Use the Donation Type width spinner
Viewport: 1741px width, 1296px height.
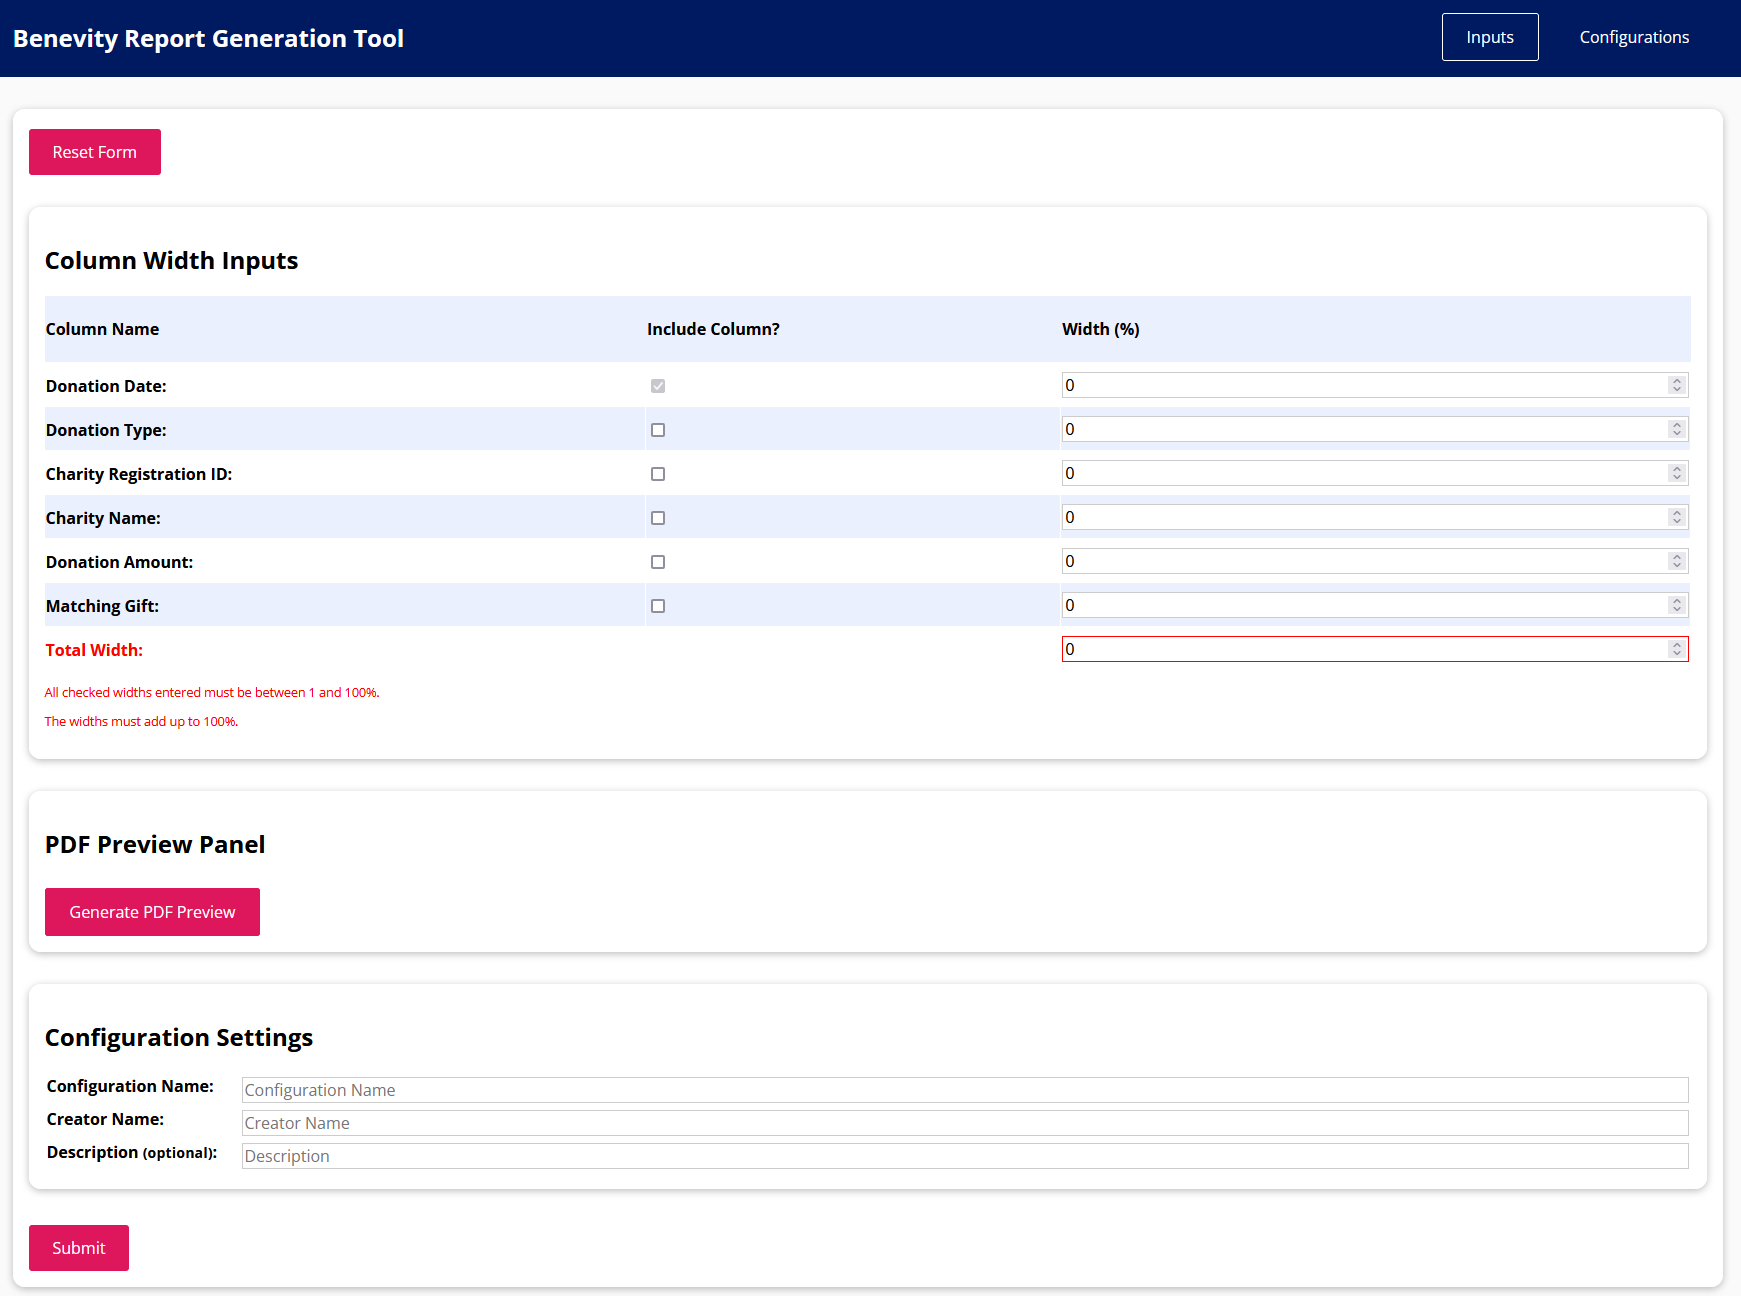1677,429
